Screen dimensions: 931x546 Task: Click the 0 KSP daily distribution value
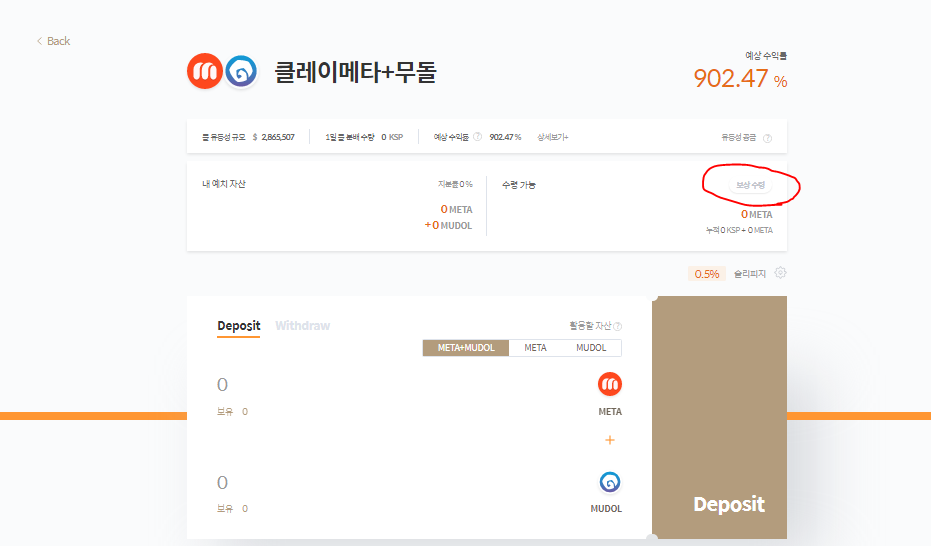(x=392, y=137)
